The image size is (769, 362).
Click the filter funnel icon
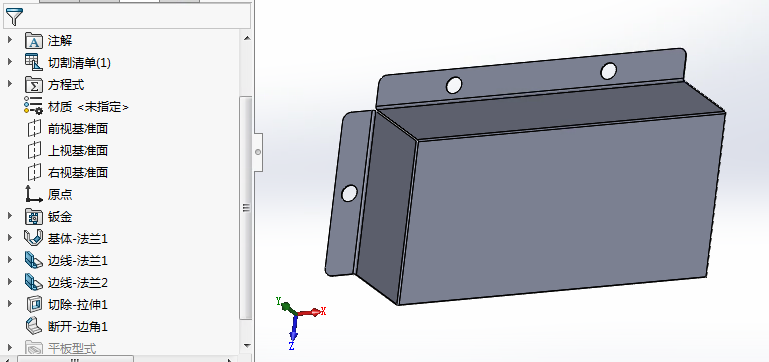point(14,17)
